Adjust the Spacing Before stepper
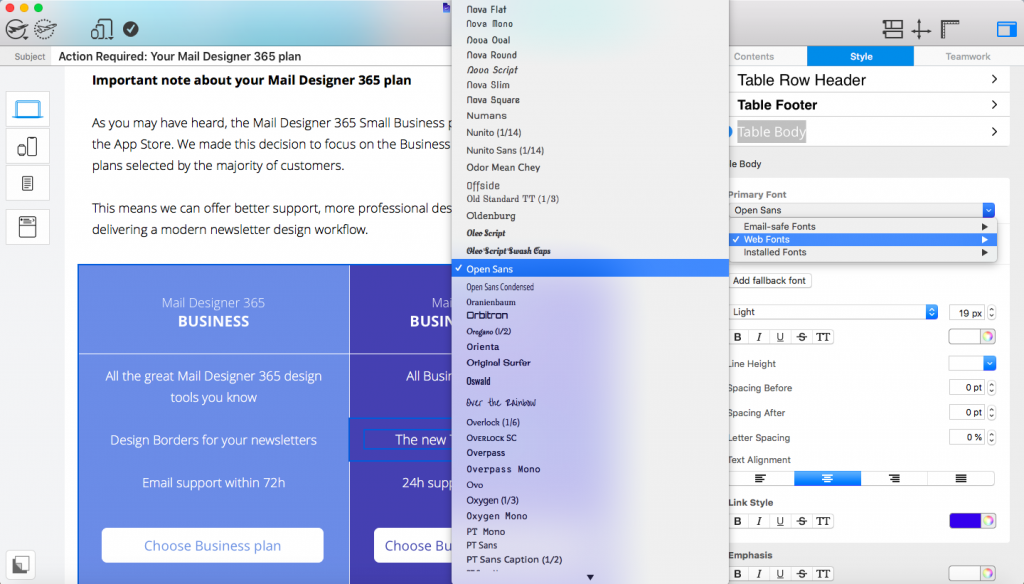Viewport: 1024px width, 584px height. 991,388
